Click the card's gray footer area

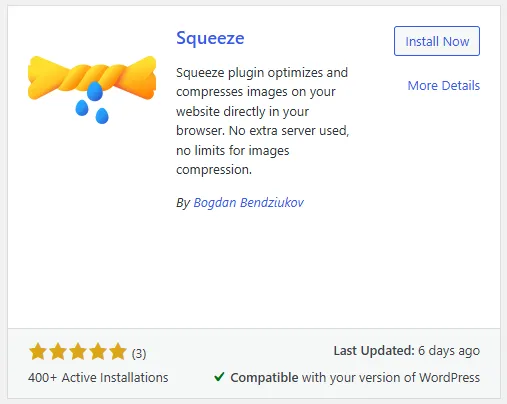coord(254,363)
